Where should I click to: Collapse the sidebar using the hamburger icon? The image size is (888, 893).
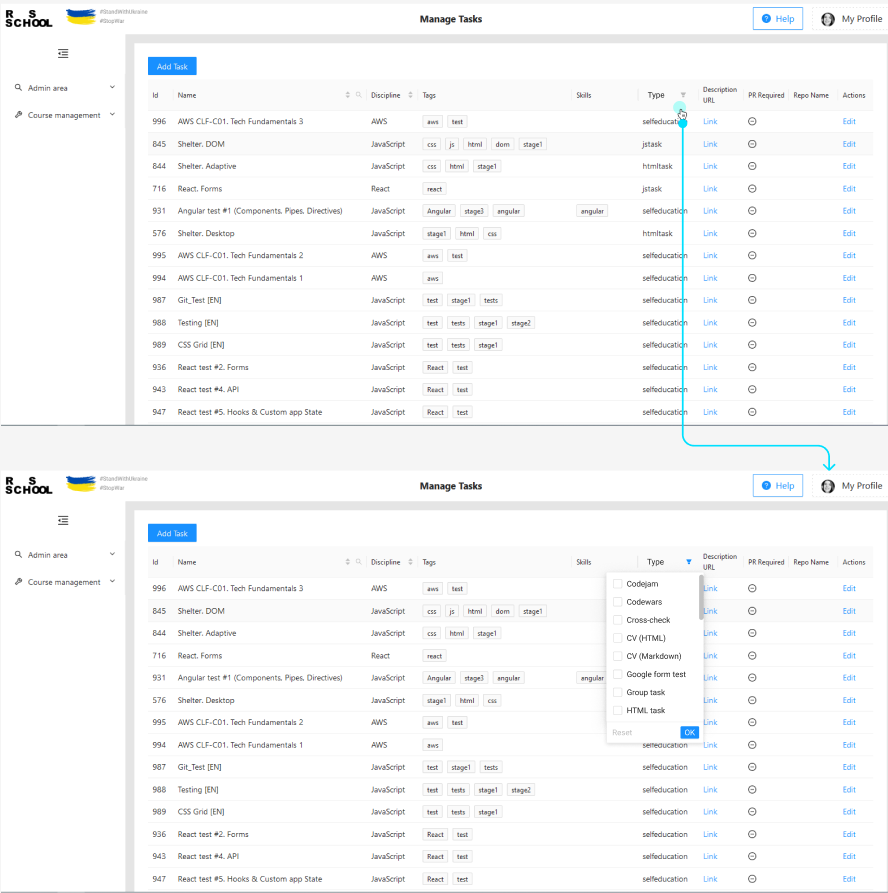click(63, 52)
